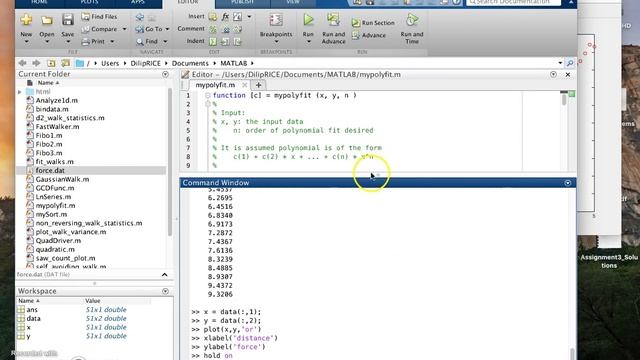Switch to the APPS ribbon tab
This screenshot has height=360, width=640.
138,2
